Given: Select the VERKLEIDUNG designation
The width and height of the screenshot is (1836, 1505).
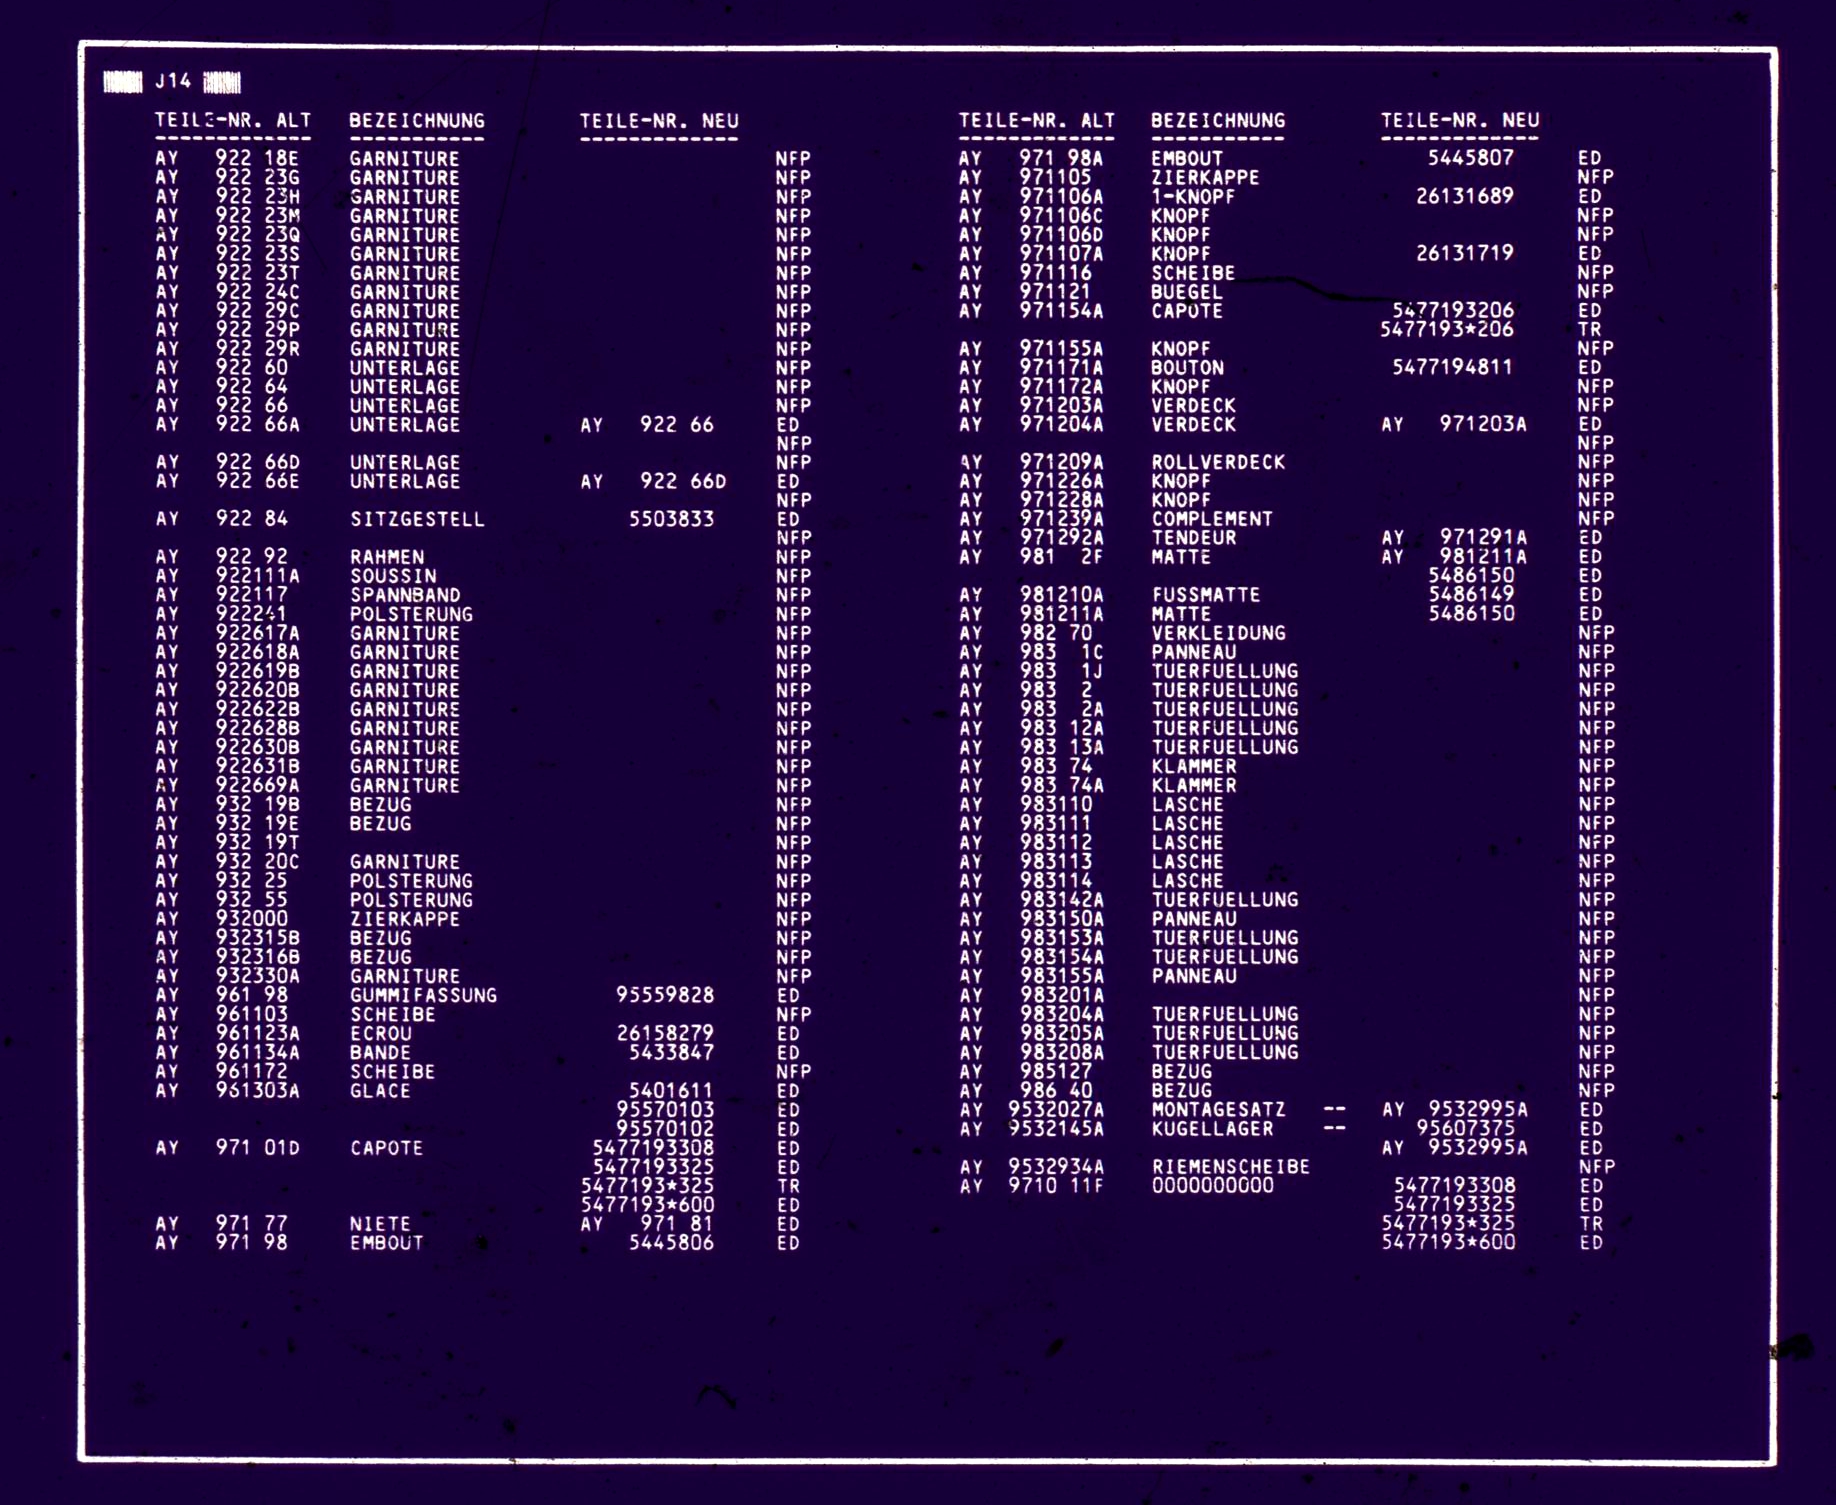Looking at the screenshot, I should coord(1218,634).
